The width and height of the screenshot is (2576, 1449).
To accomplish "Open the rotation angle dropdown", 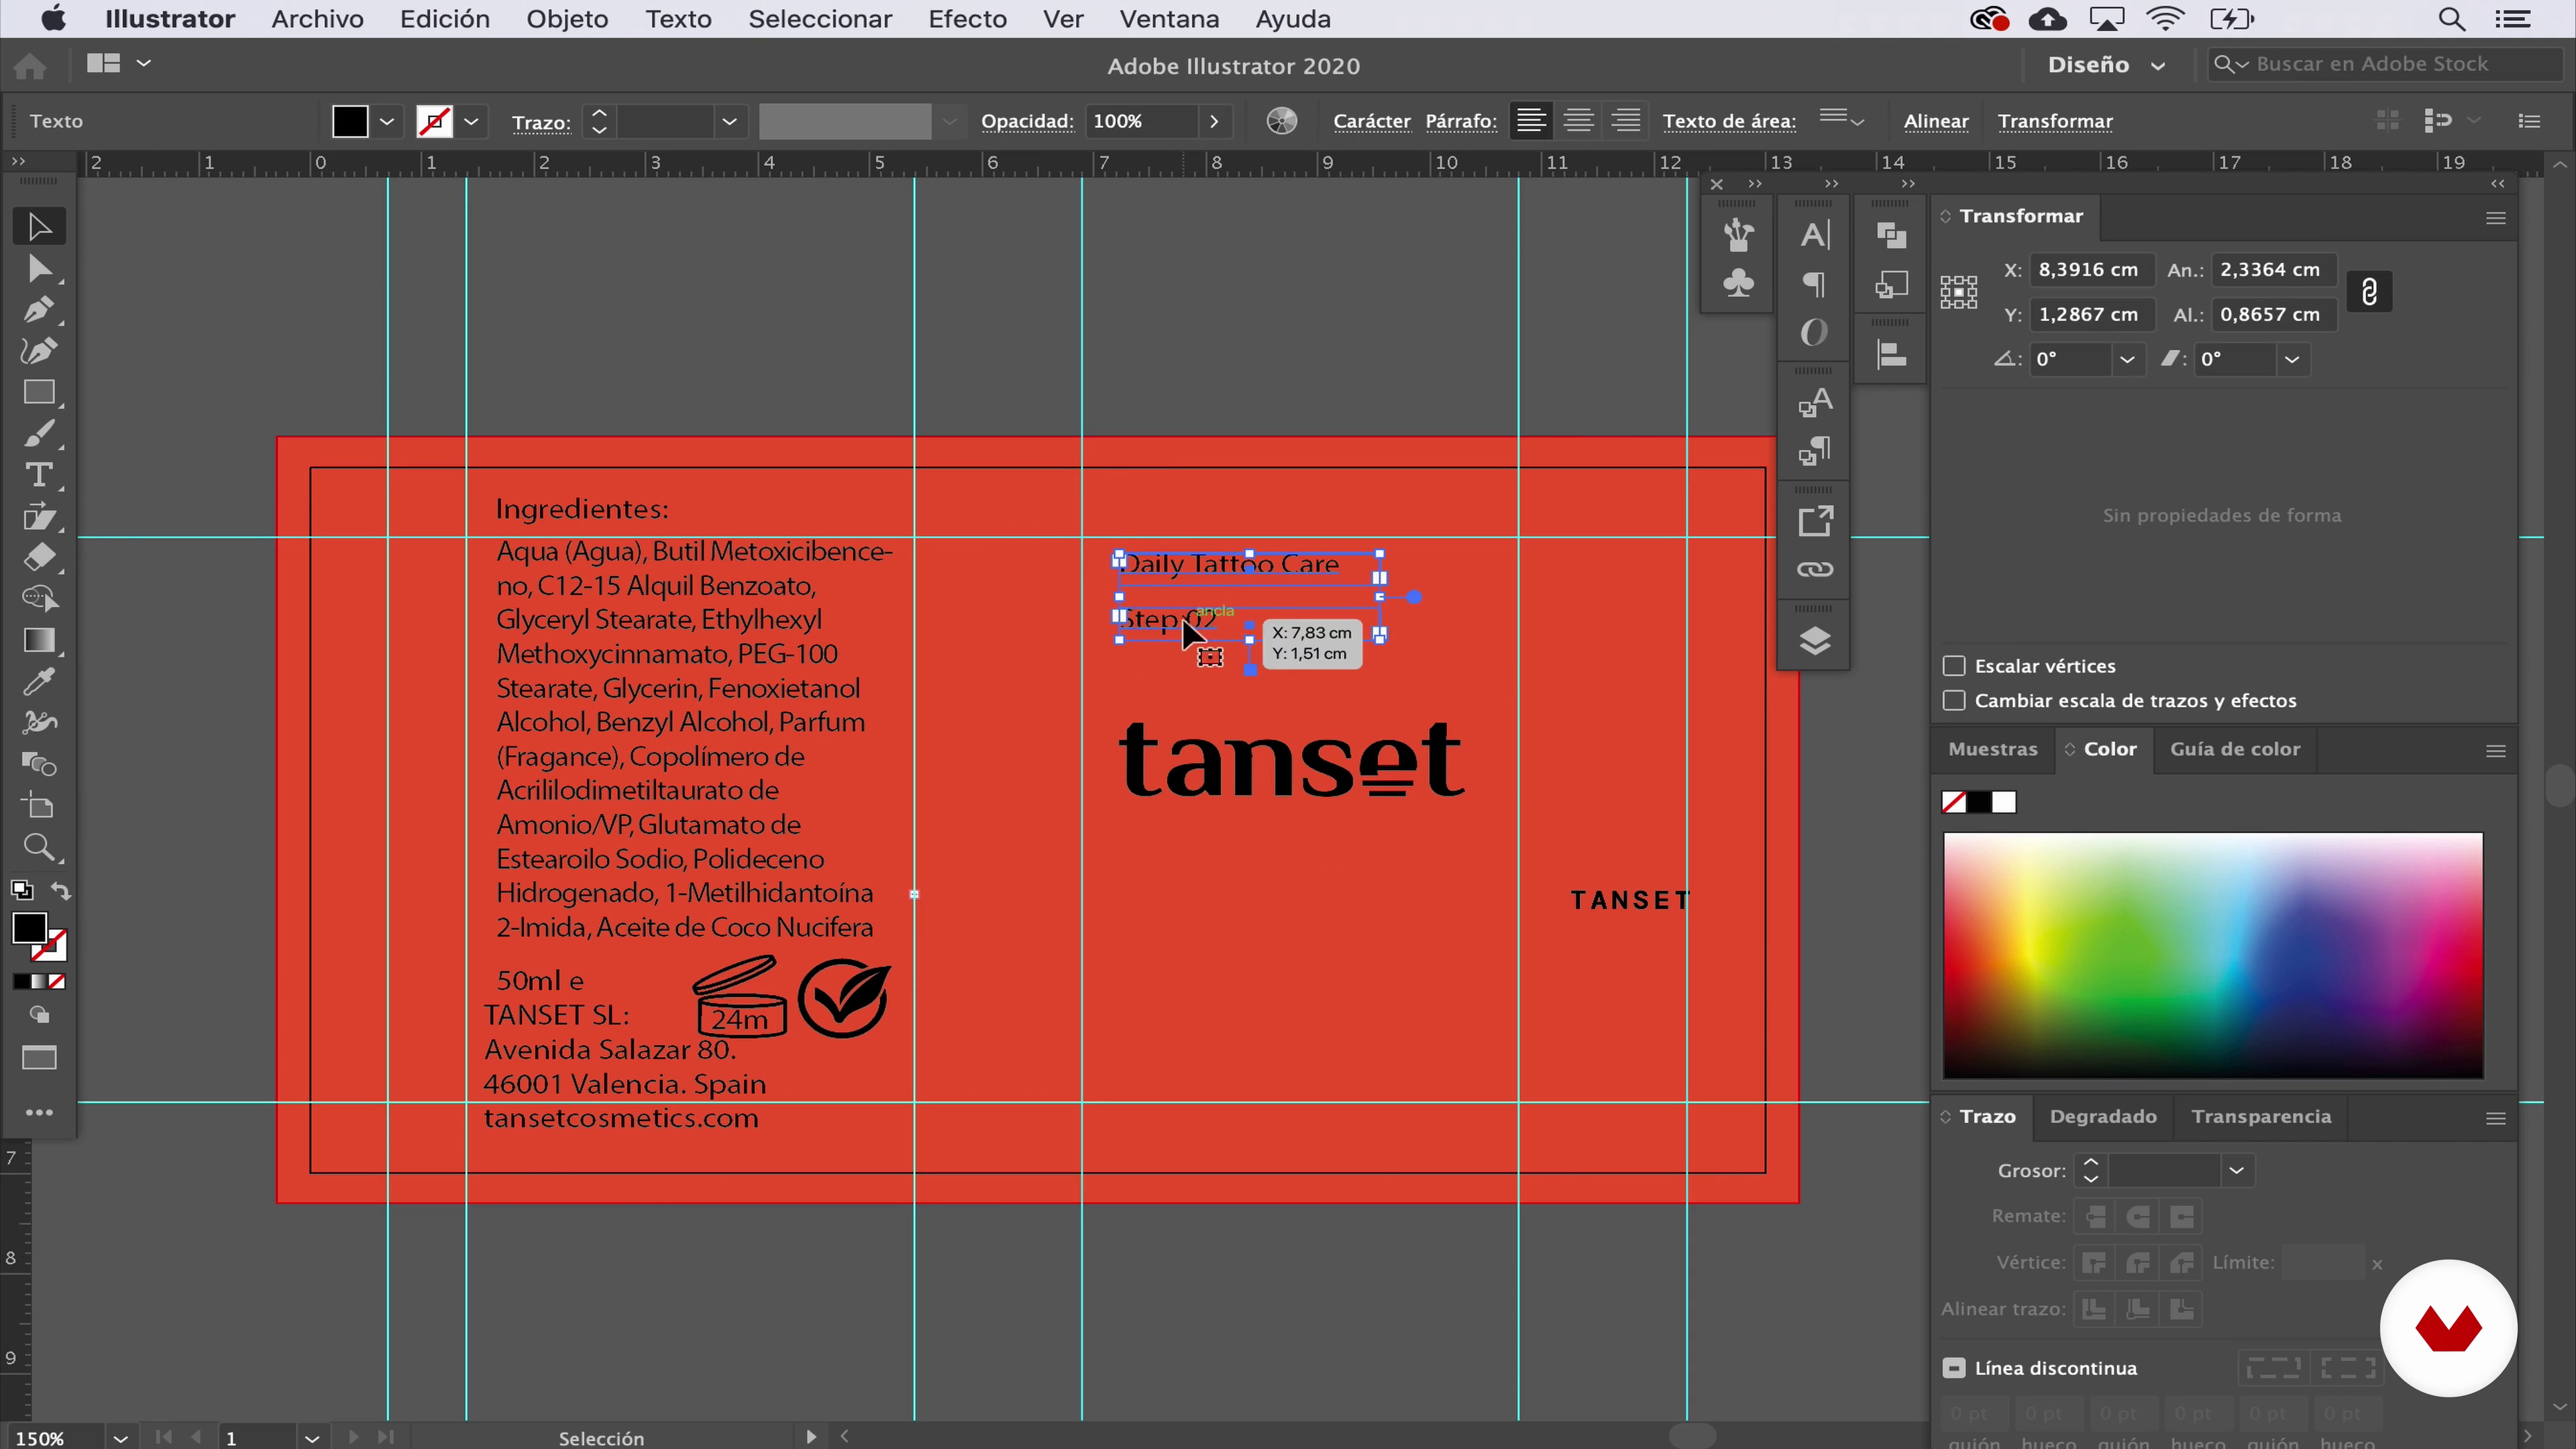I will click(2127, 359).
